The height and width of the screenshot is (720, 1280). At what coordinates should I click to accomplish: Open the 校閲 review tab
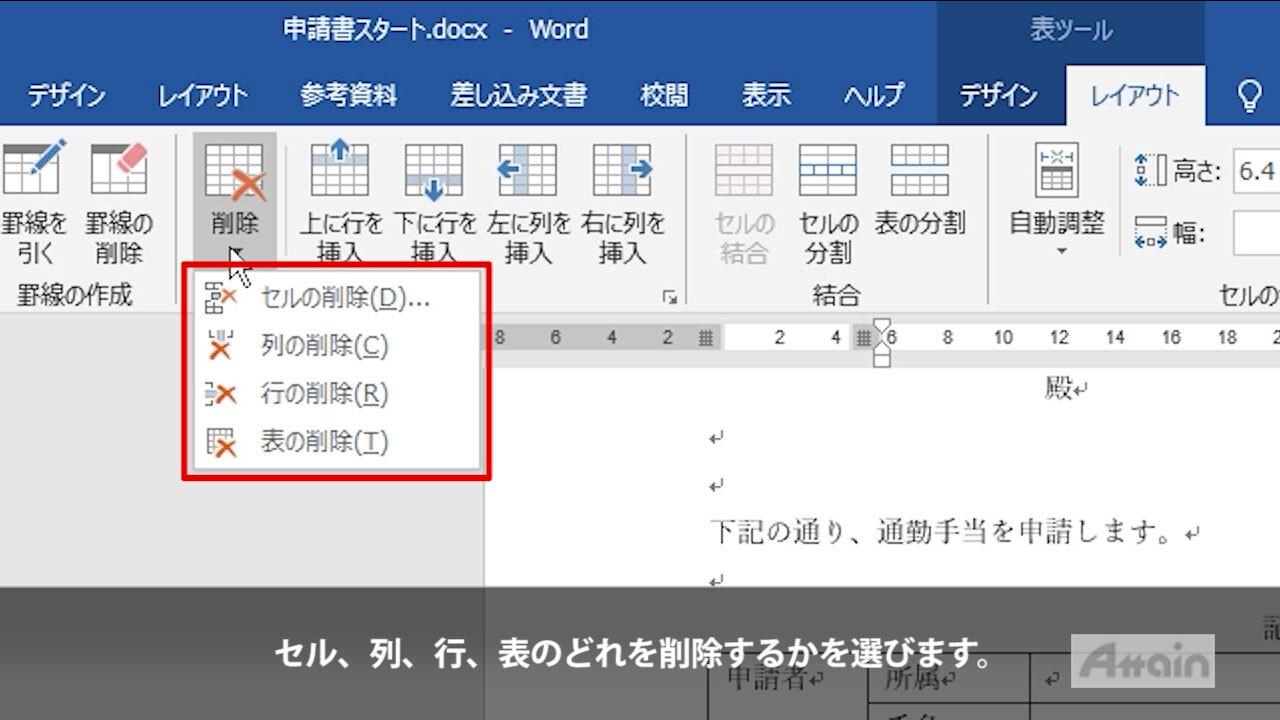point(664,96)
